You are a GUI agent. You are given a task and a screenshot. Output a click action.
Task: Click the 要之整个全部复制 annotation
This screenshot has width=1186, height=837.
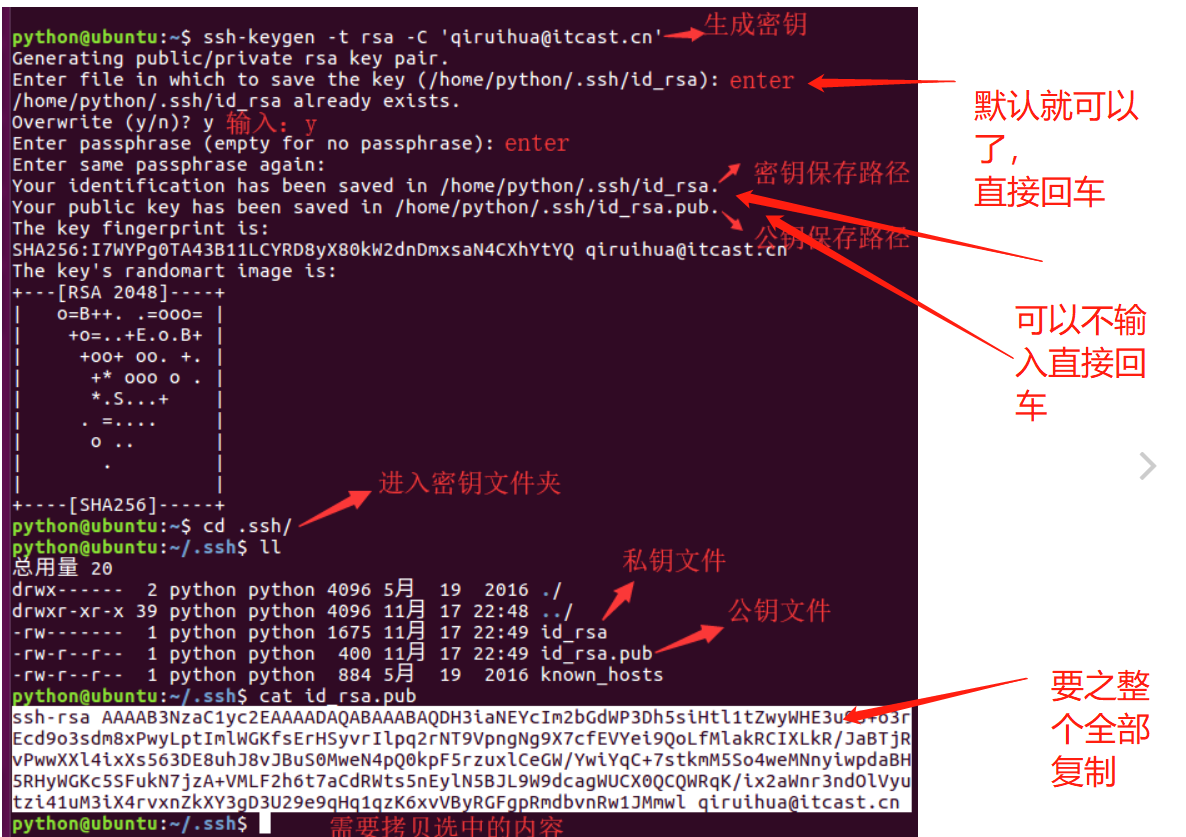coord(1101,729)
